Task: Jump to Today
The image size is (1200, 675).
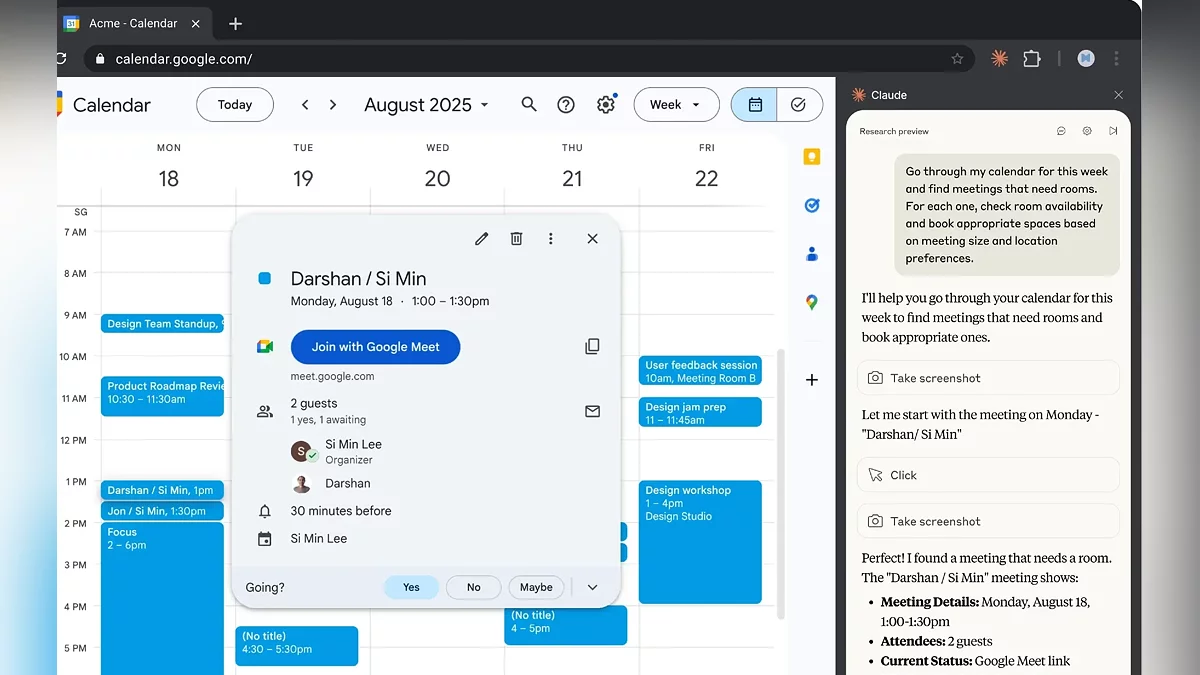Action: coord(235,105)
